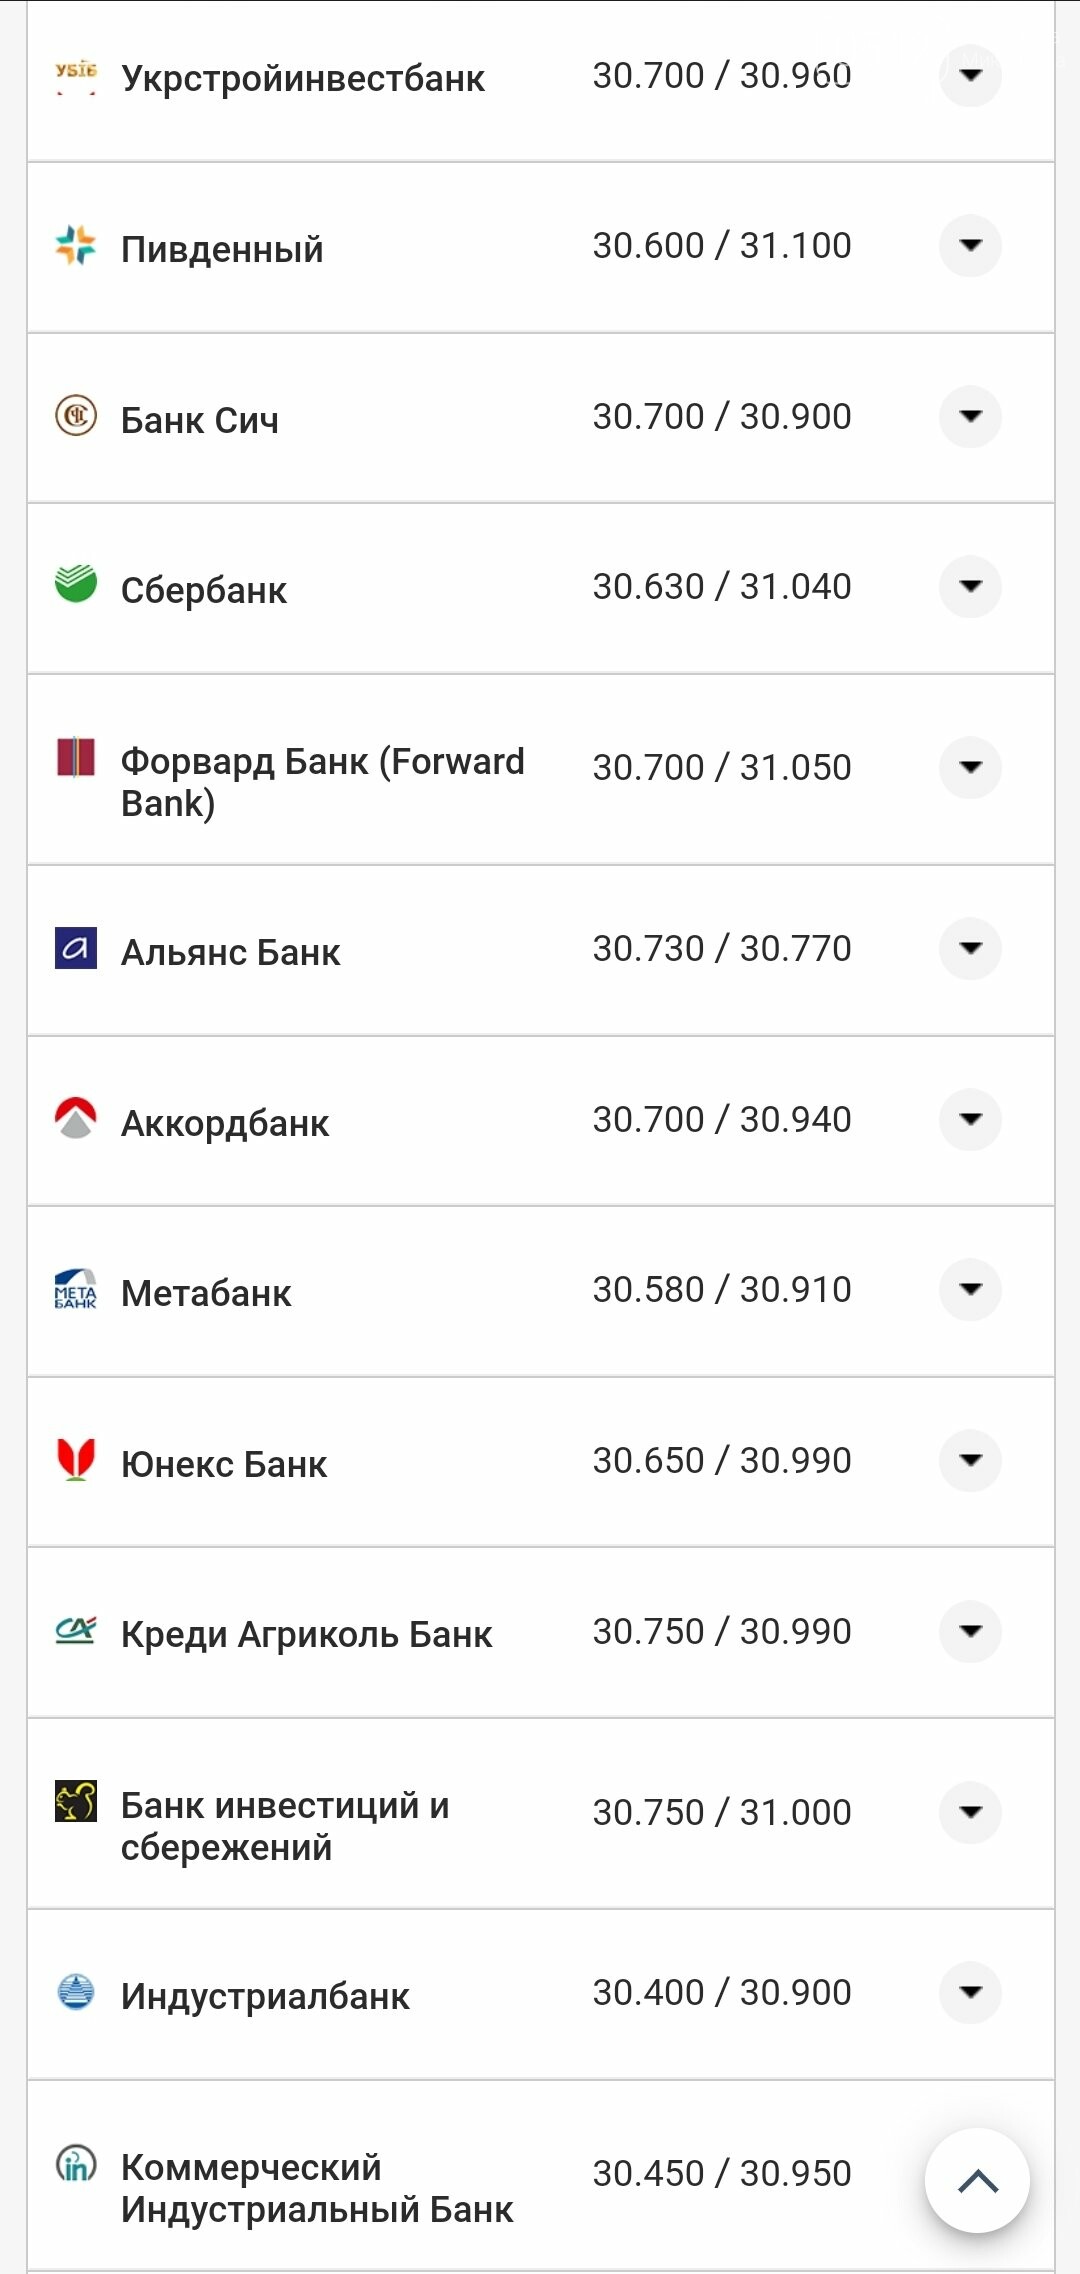Click the green Сбербанк logo icon
This screenshot has width=1080, height=2274.
coord(76,584)
